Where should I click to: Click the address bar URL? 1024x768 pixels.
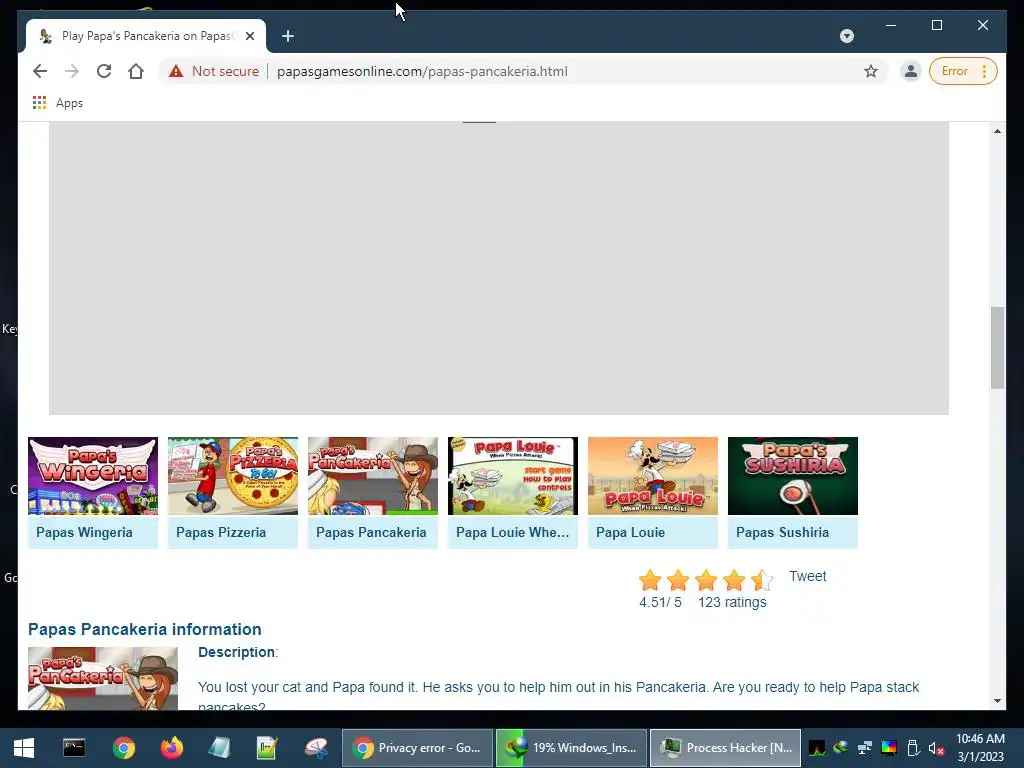[x=422, y=71]
